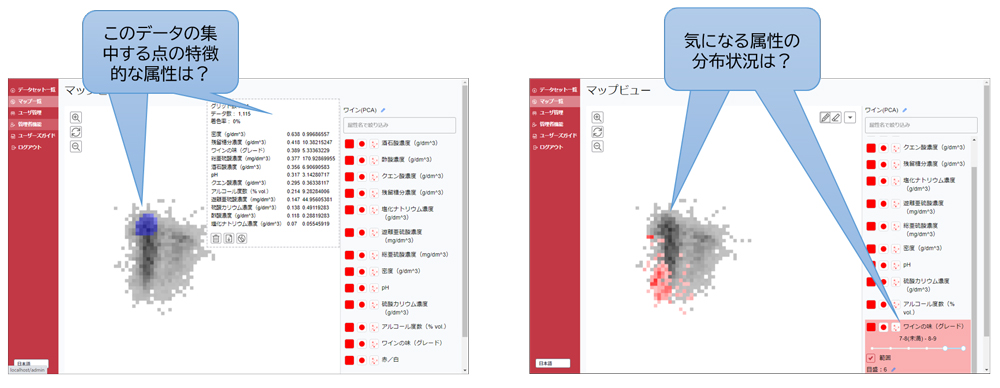Click the distribution icon beside 酢酸濃度
The height and width of the screenshot is (388, 1000).
(x=374, y=160)
